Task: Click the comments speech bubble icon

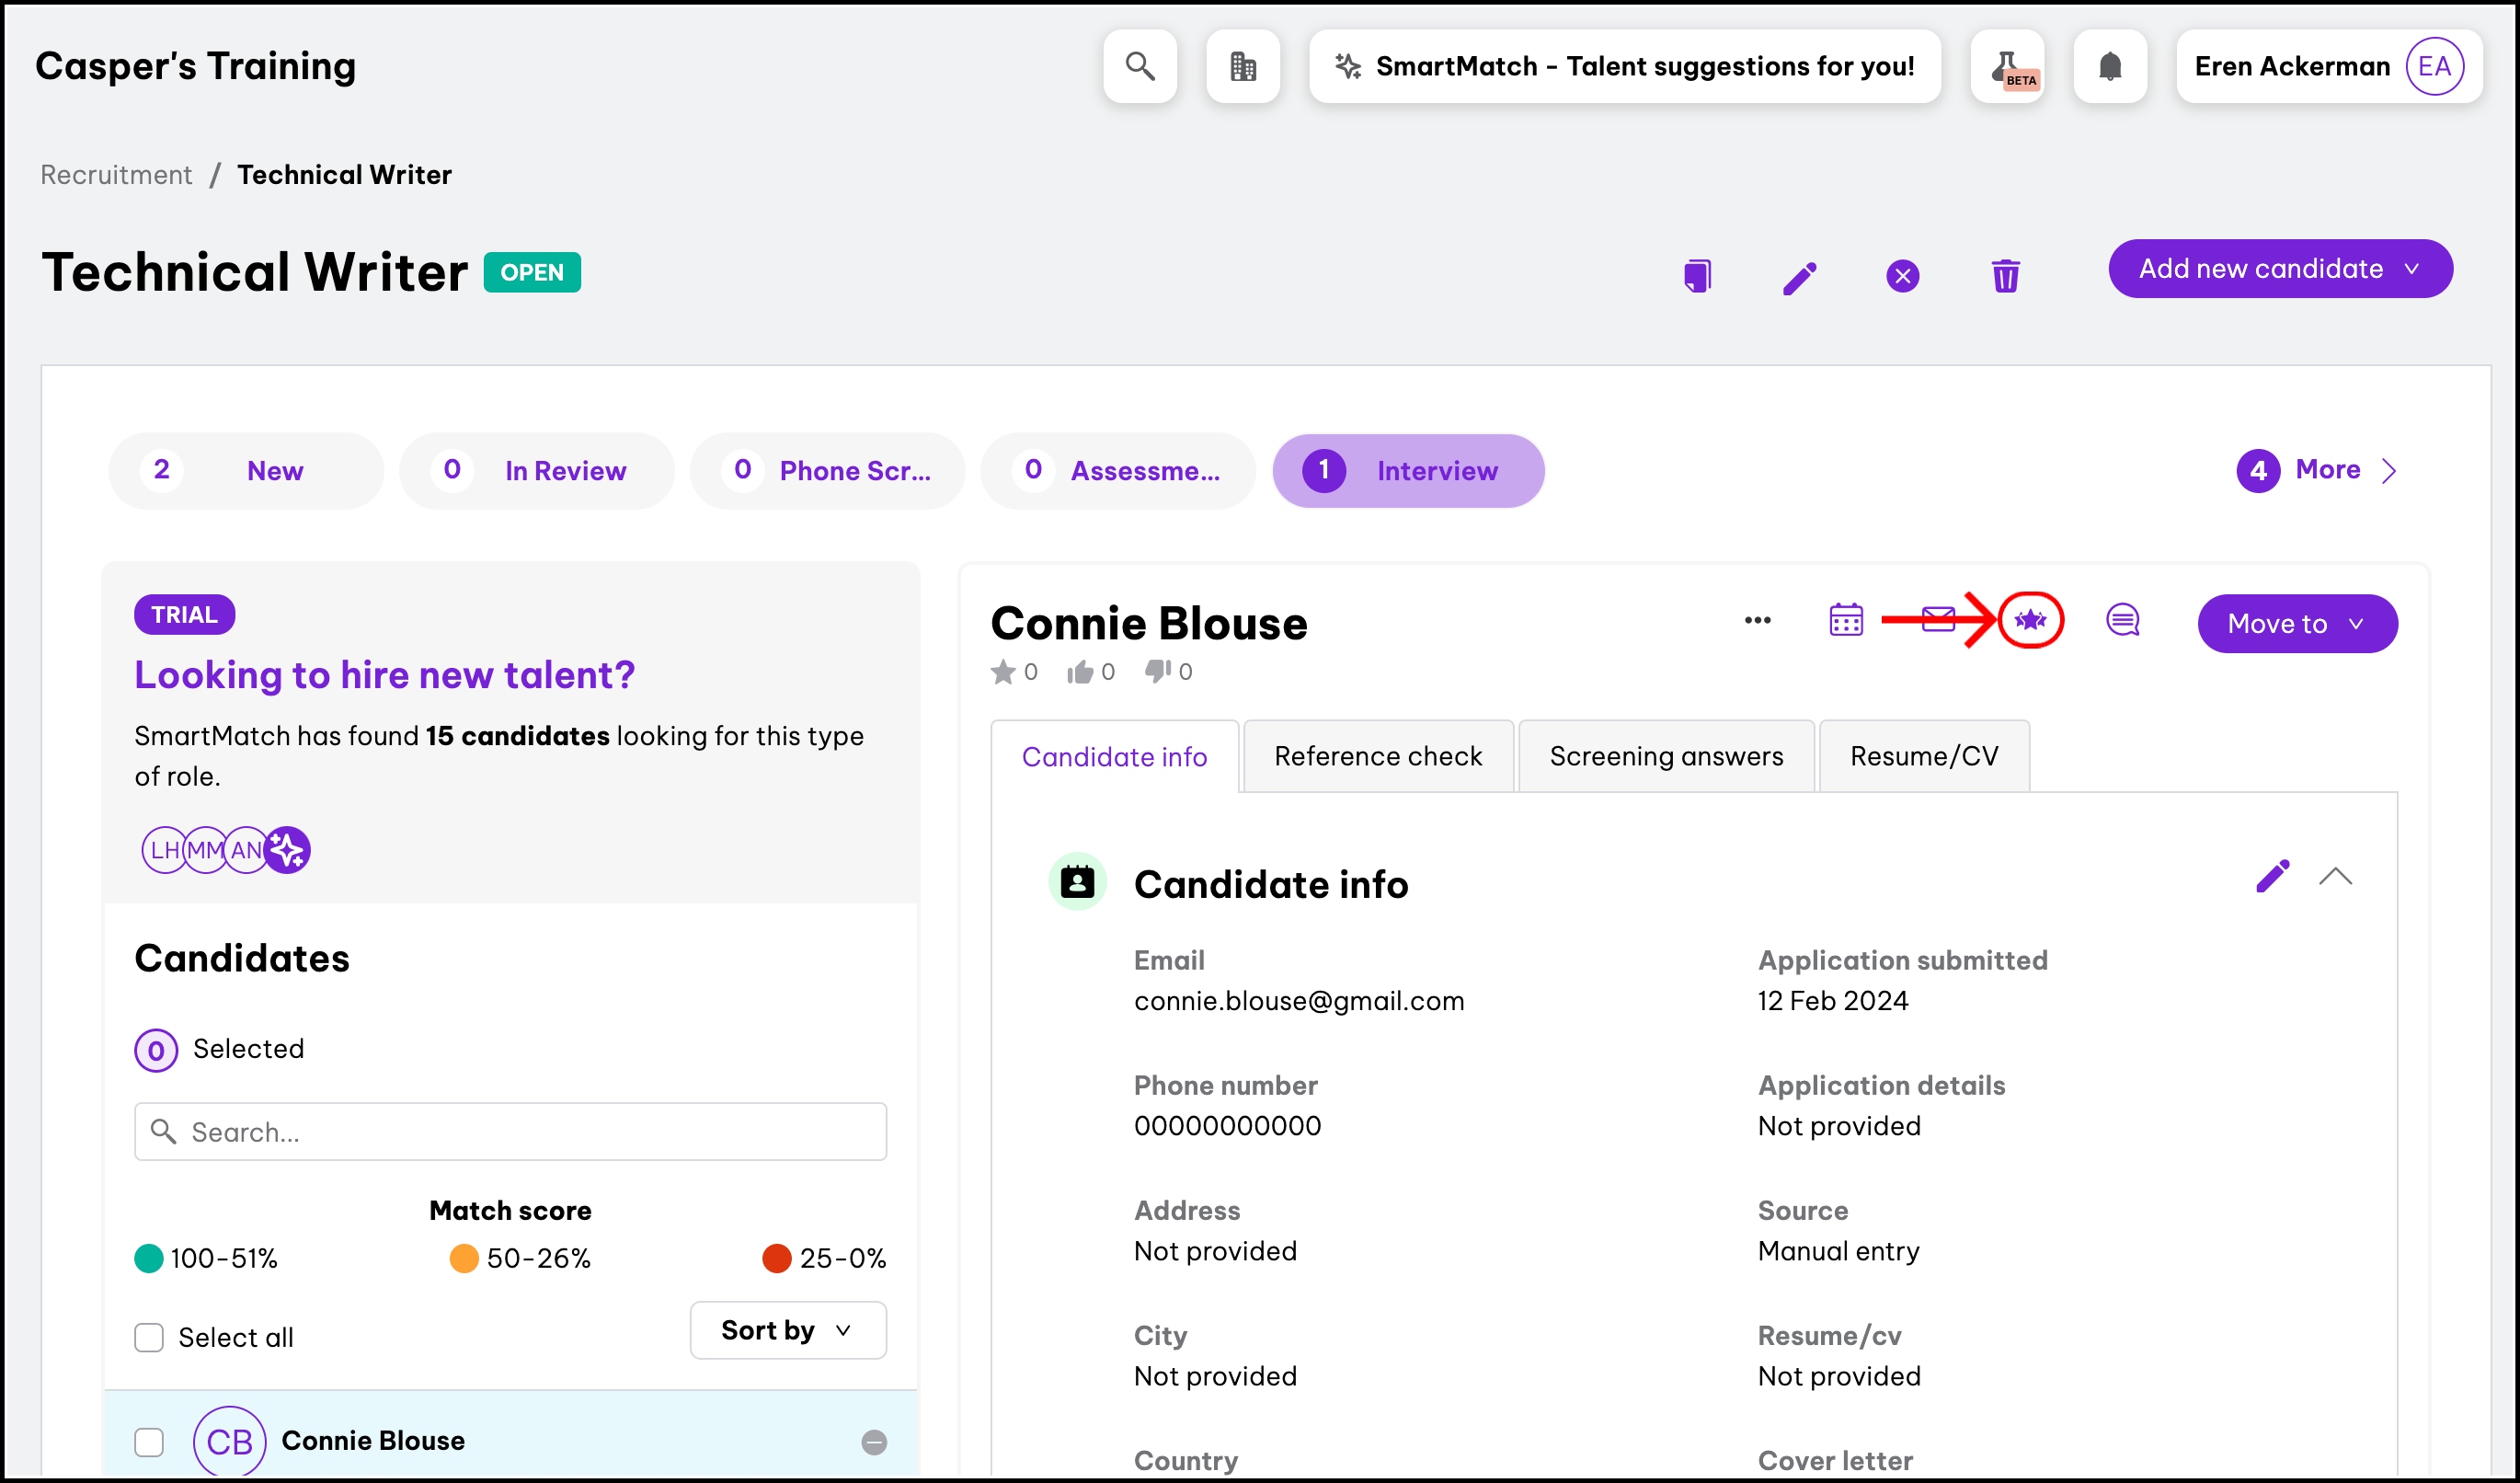Action: click(2122, 620)
